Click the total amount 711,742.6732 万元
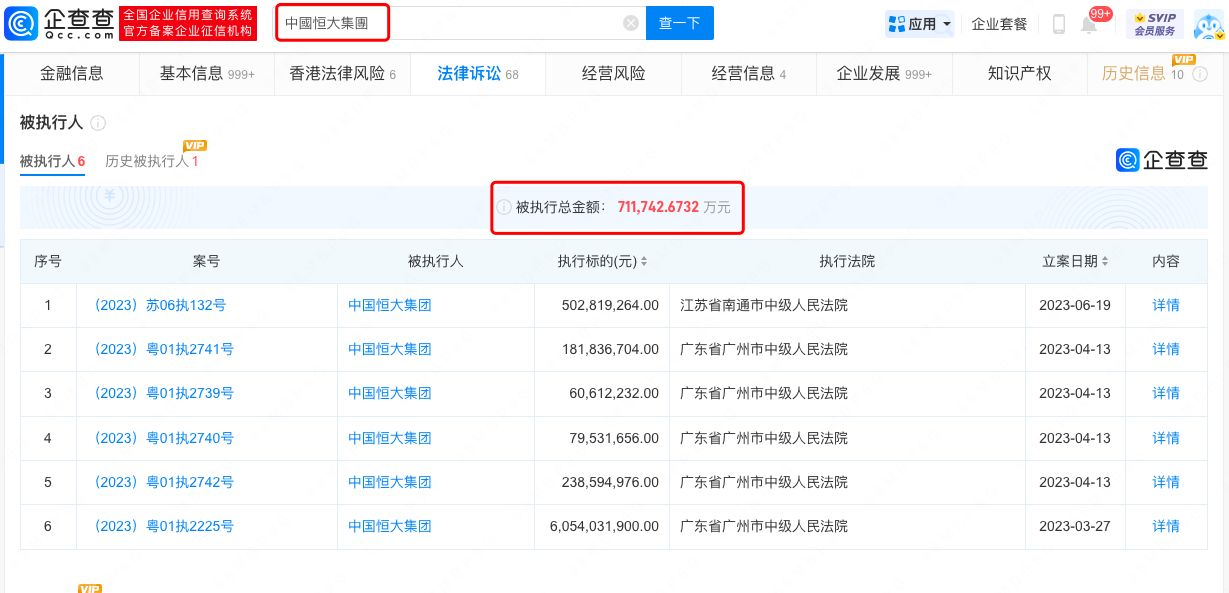 pyautogui.click(x=674, y=207)
